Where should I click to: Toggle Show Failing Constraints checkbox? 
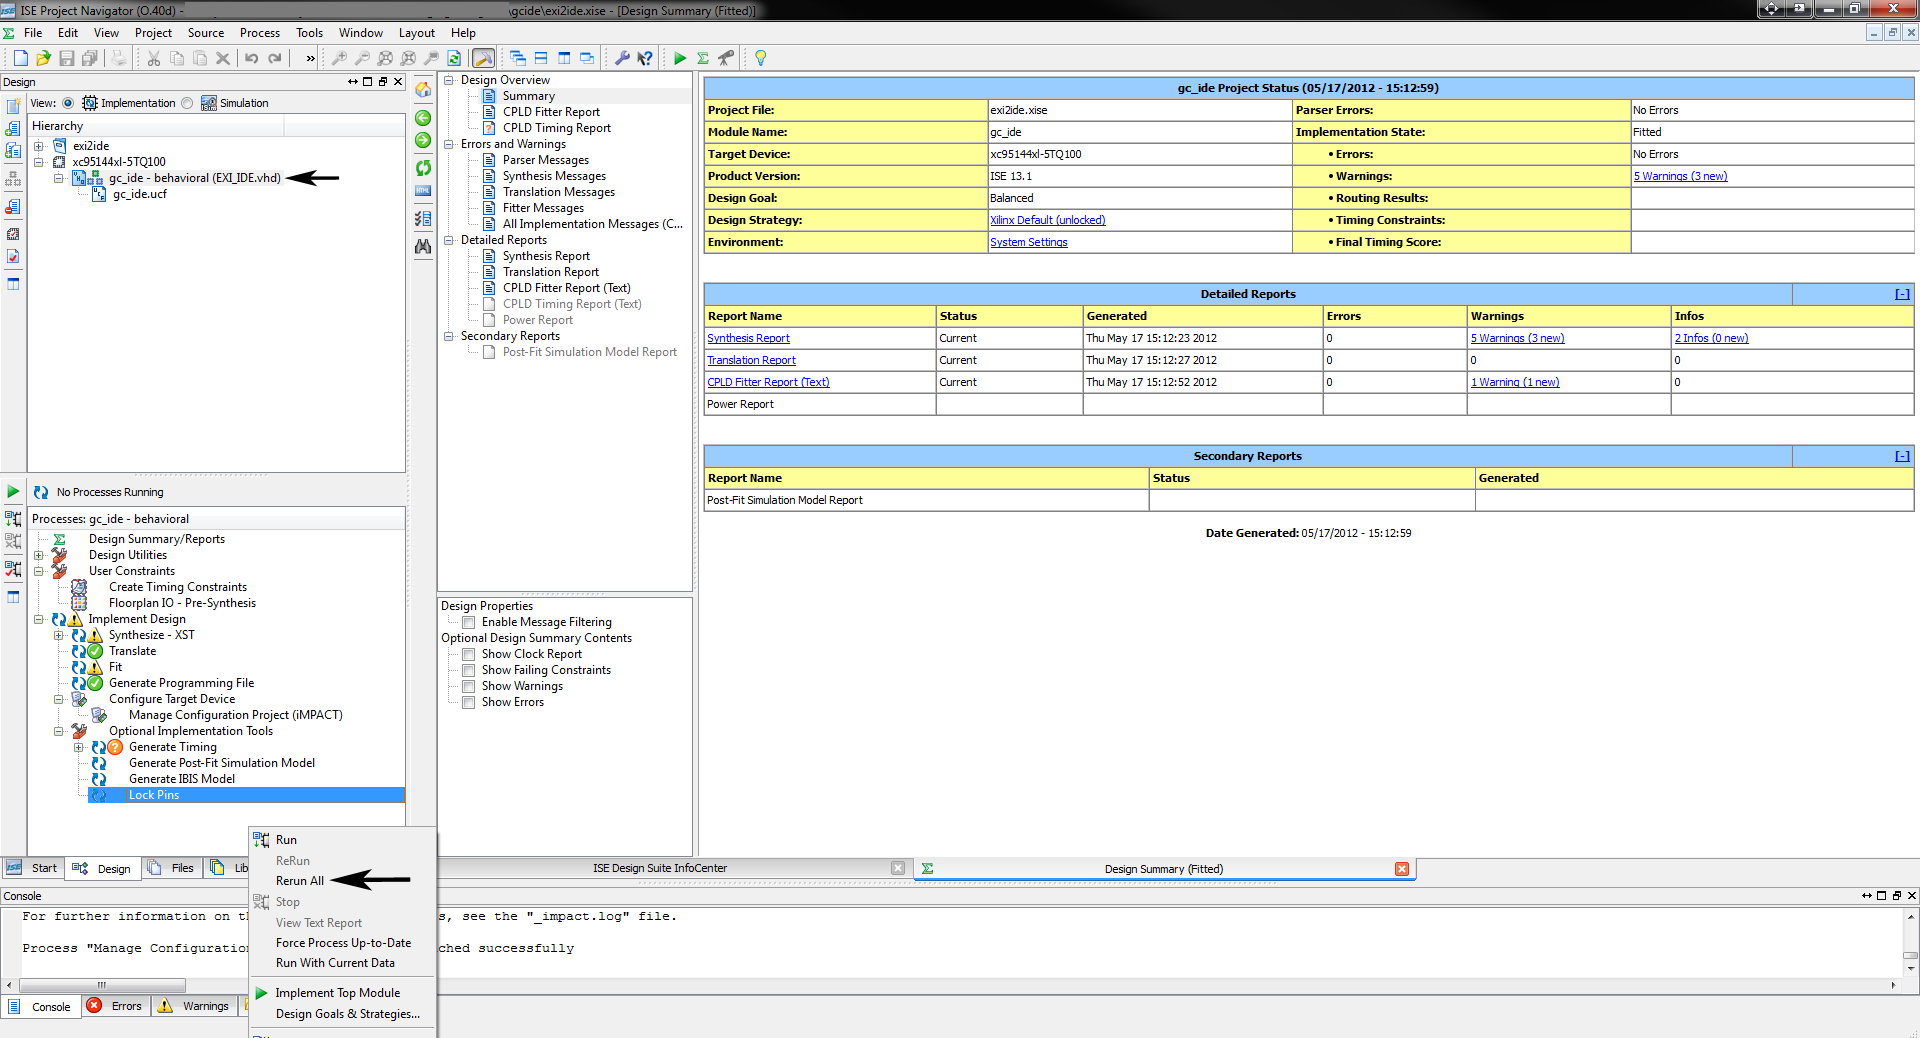tap(468, 670)
